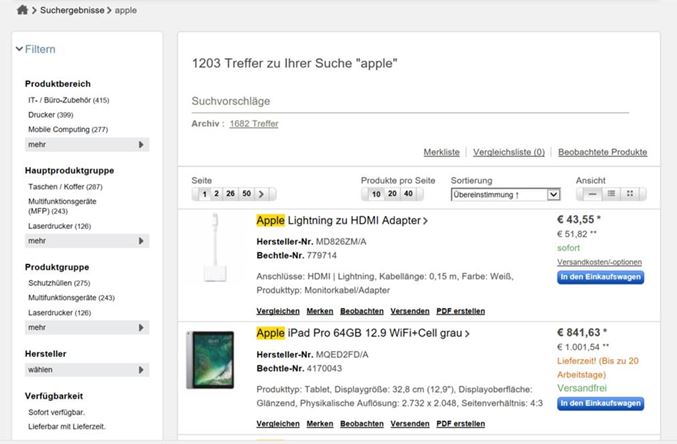677x444 pixels.
Task: Open Vergleichsliste (0) link
Action: tap(509, 152)
